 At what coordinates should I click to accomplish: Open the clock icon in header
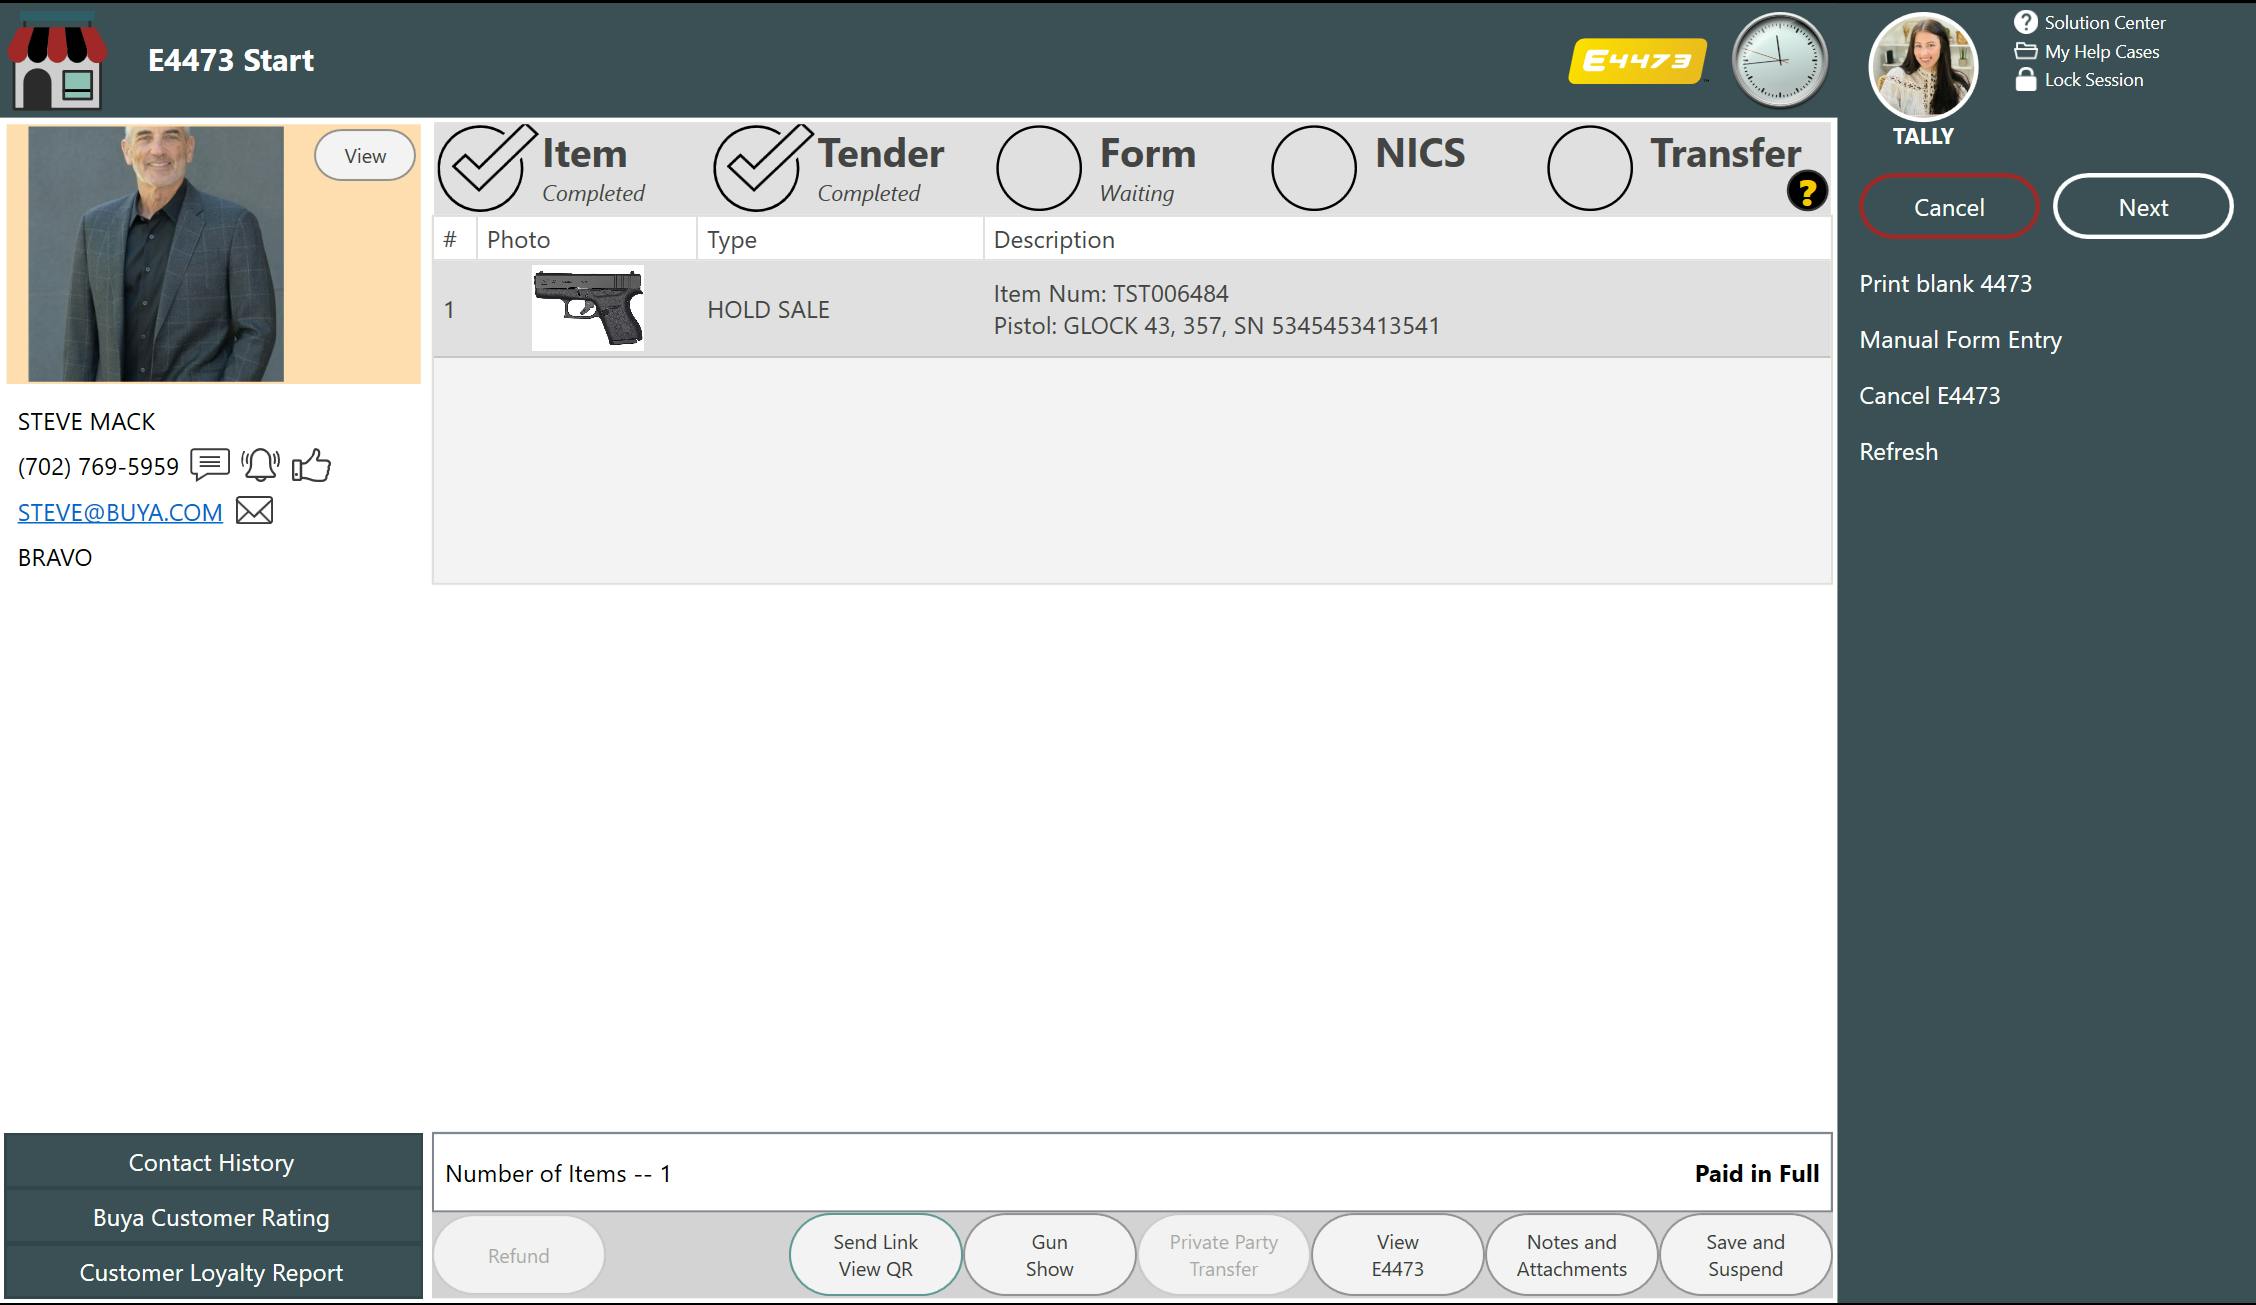1779,60
